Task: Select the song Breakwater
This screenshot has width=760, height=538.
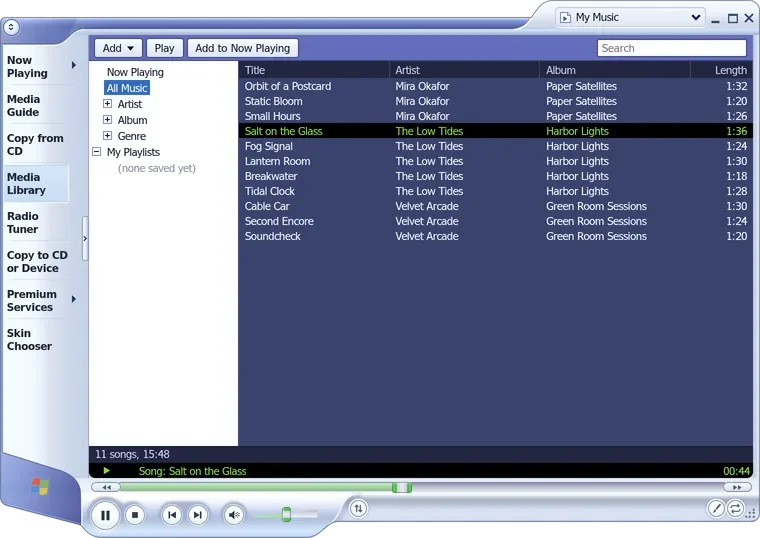Action: tap(495, 176)
